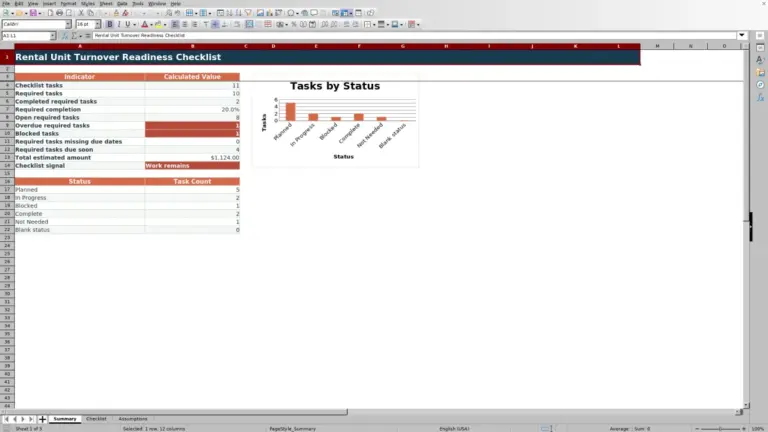Click the formula input line field
The width and height of the screenshot is (768, 432).
[x=414, y=35]
